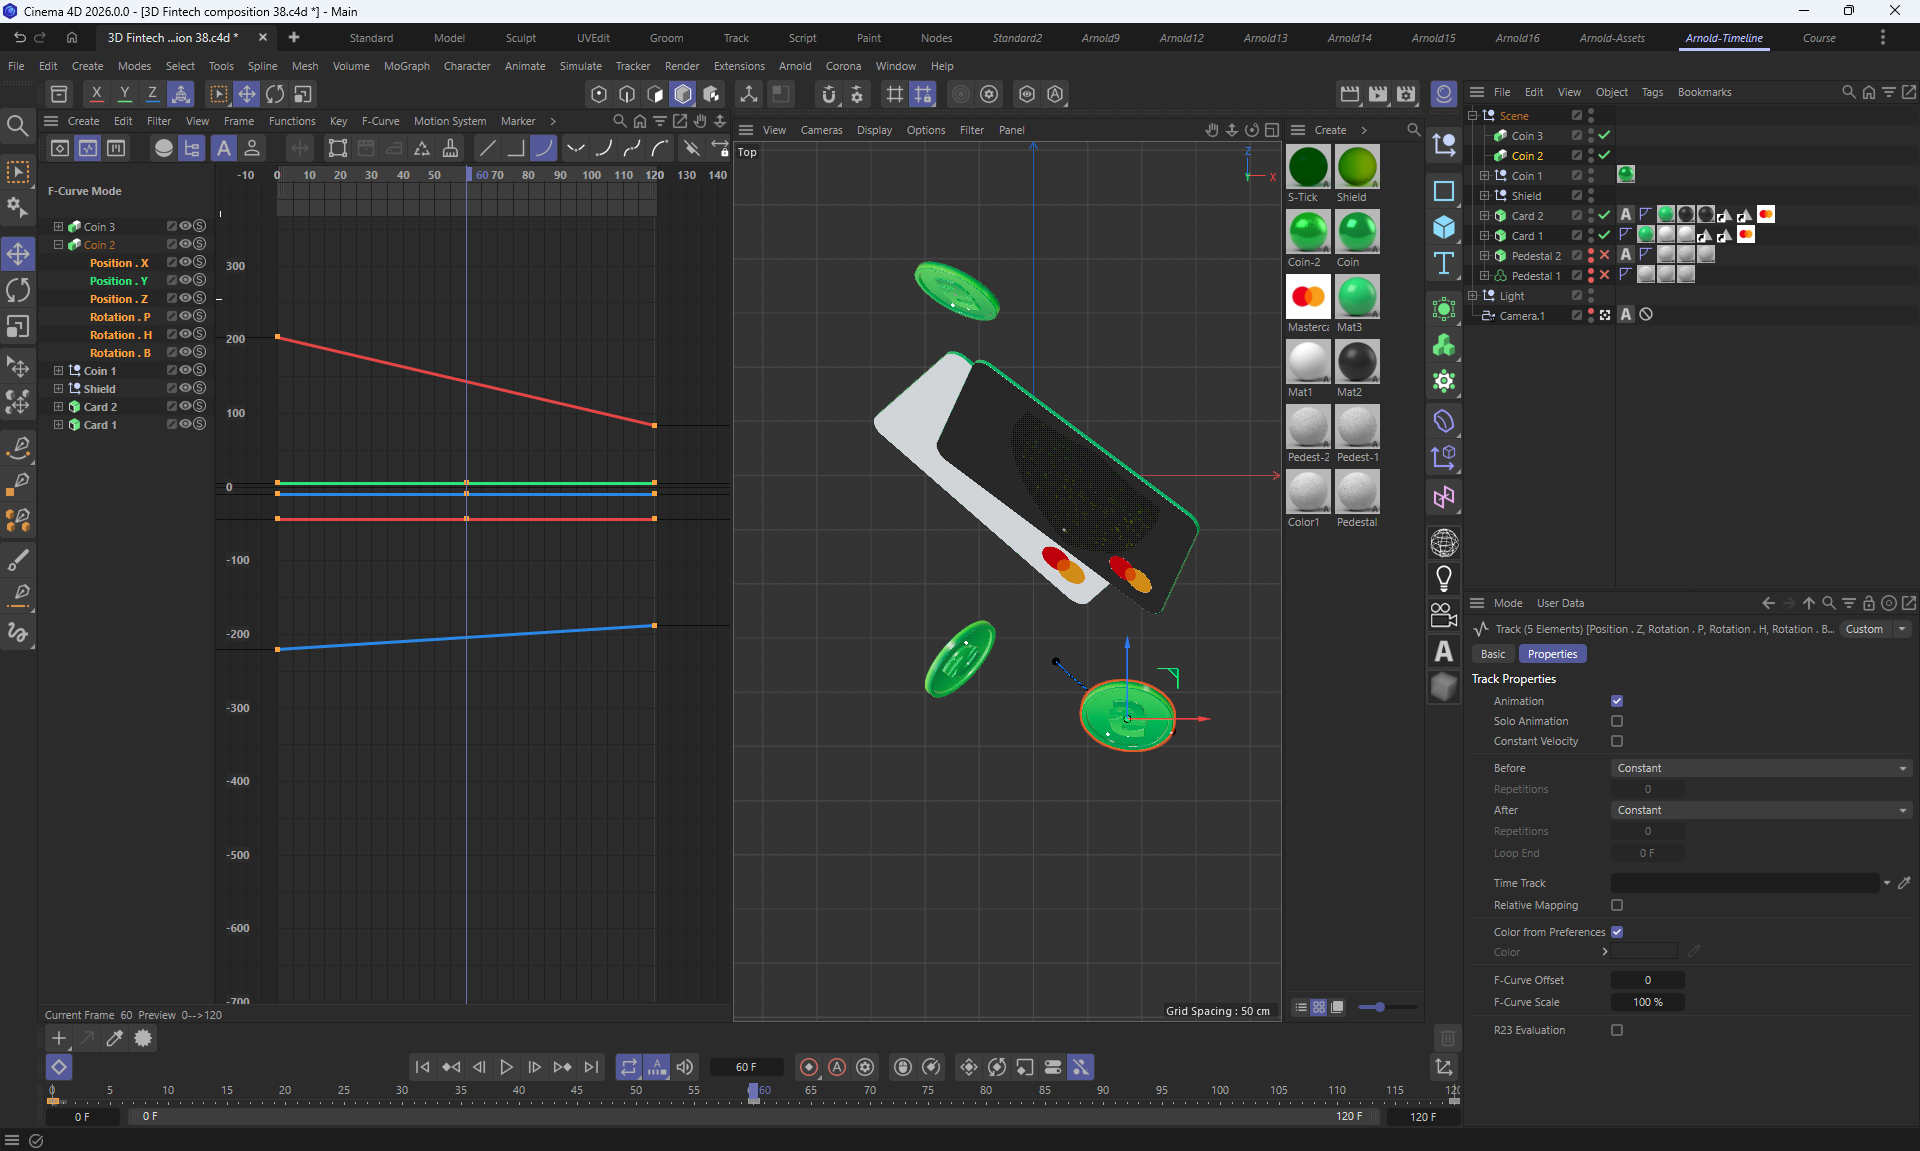Click the F-Curve Scale input field

click(1647, 1002)
